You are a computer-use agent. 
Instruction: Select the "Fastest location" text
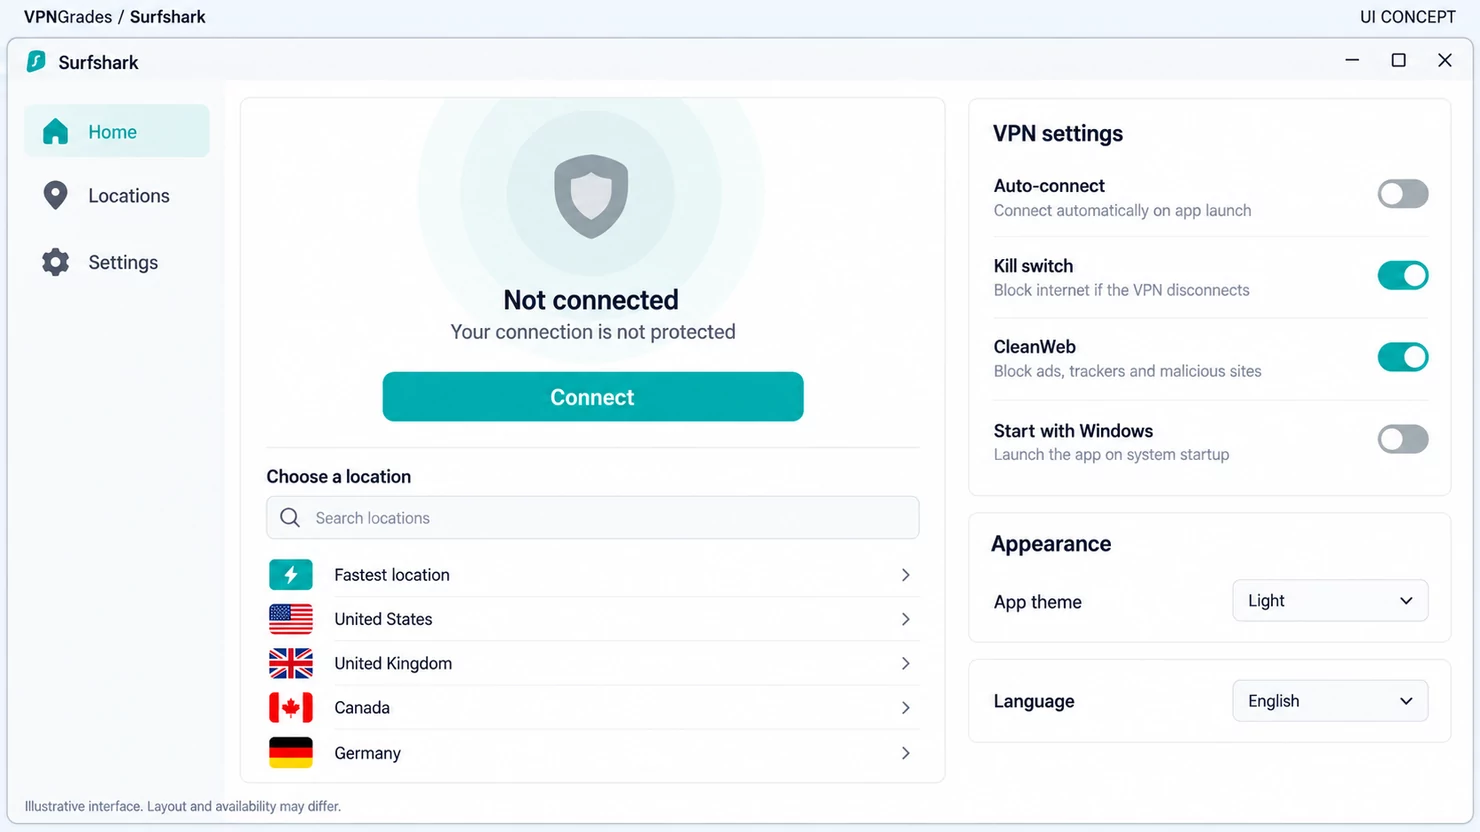pos(392,575)
